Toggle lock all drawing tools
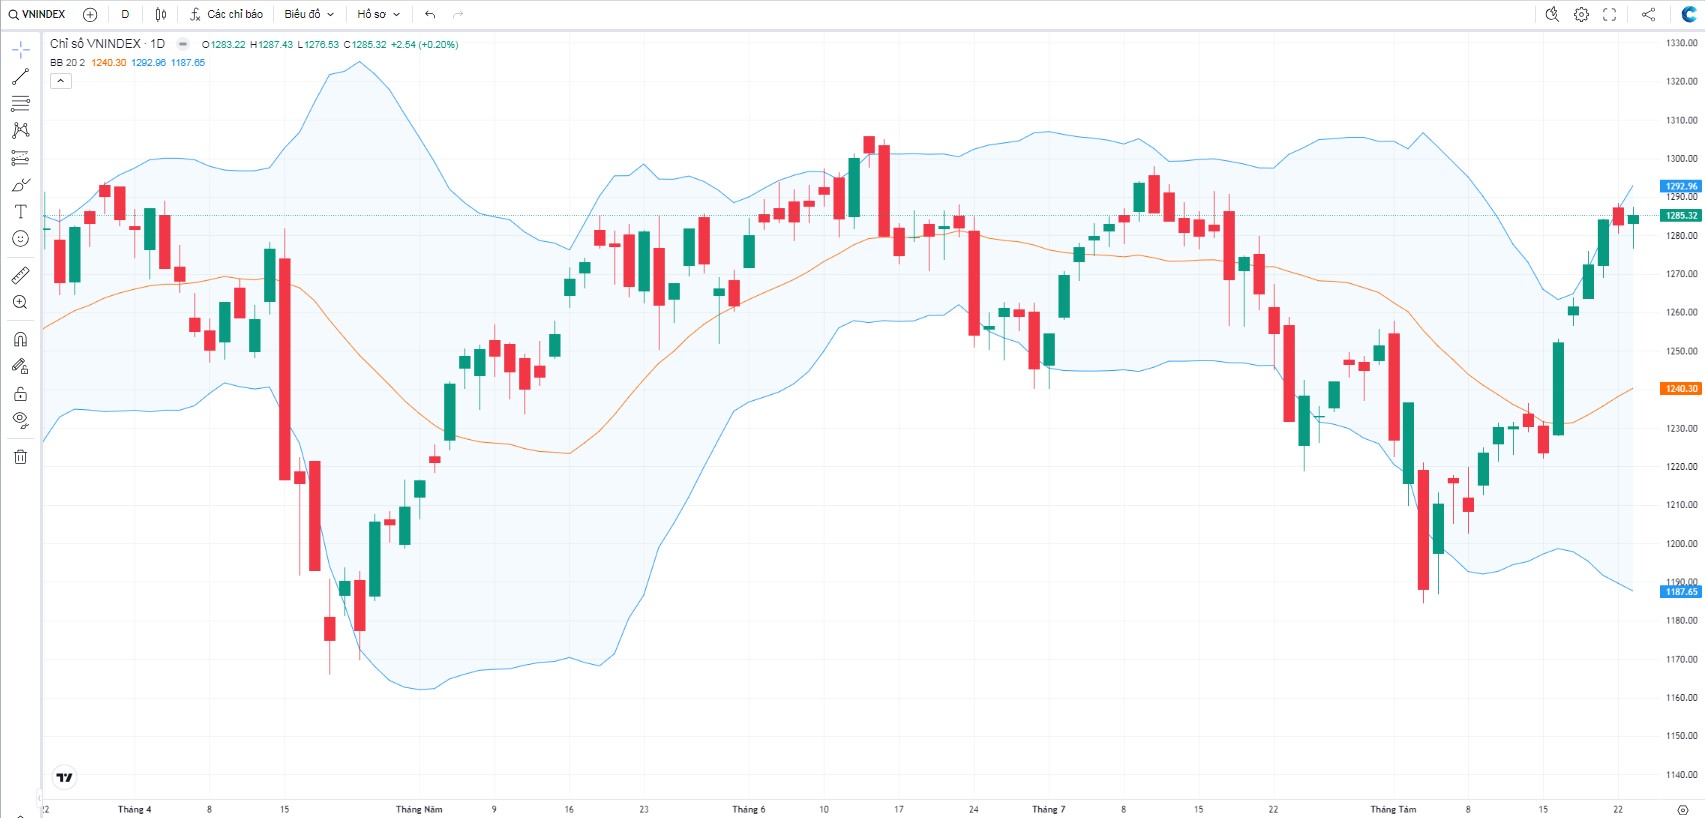This screenshot has width=1705, height=818. tap(20, 393)
